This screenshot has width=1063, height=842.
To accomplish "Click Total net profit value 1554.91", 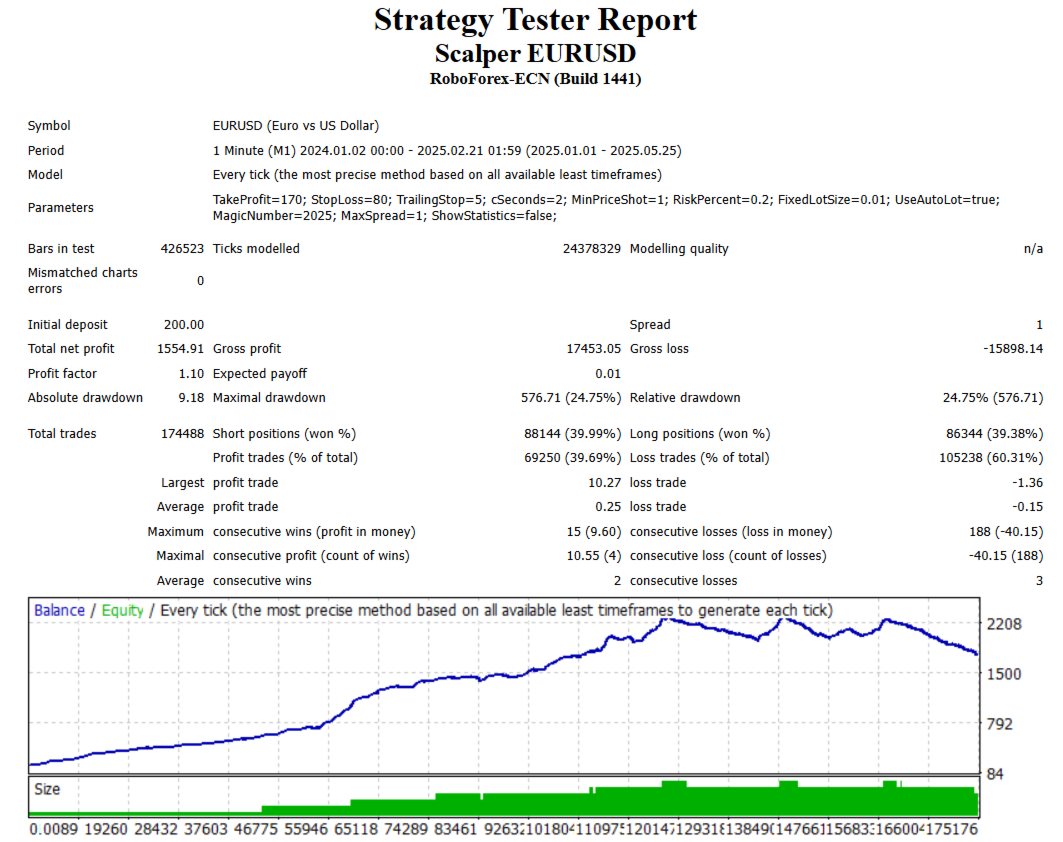I will pos(180,348).
